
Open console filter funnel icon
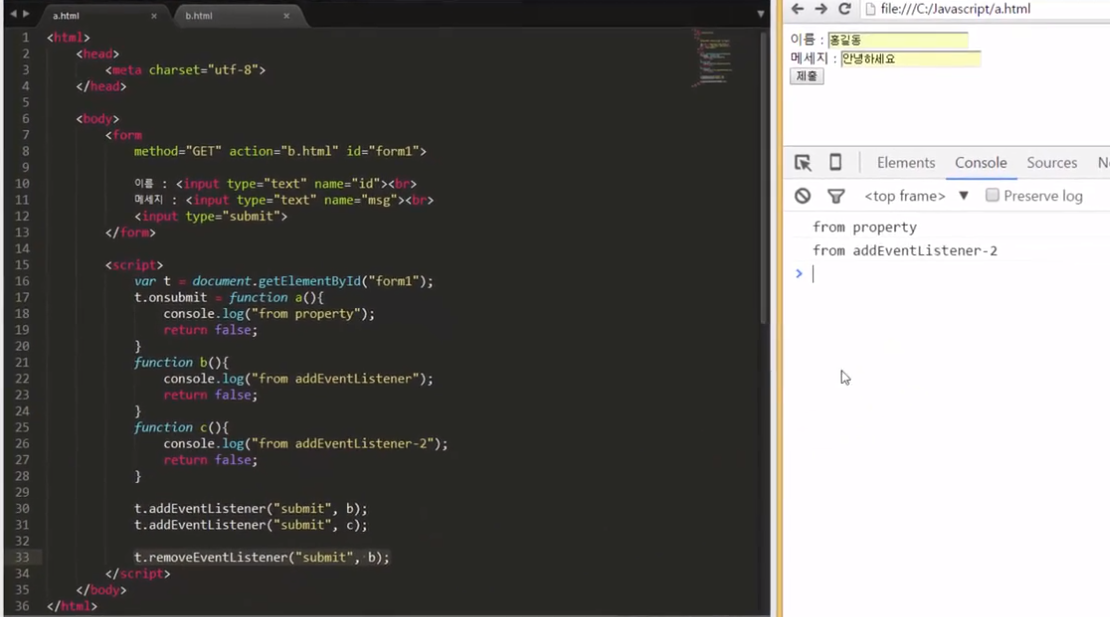click(x=836, y=196)
